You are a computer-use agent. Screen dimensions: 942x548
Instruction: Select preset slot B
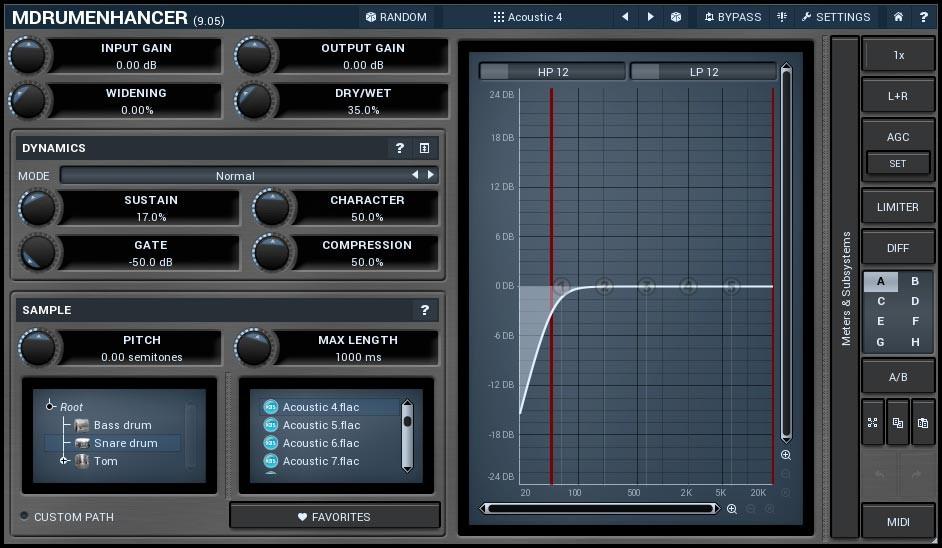914,282
